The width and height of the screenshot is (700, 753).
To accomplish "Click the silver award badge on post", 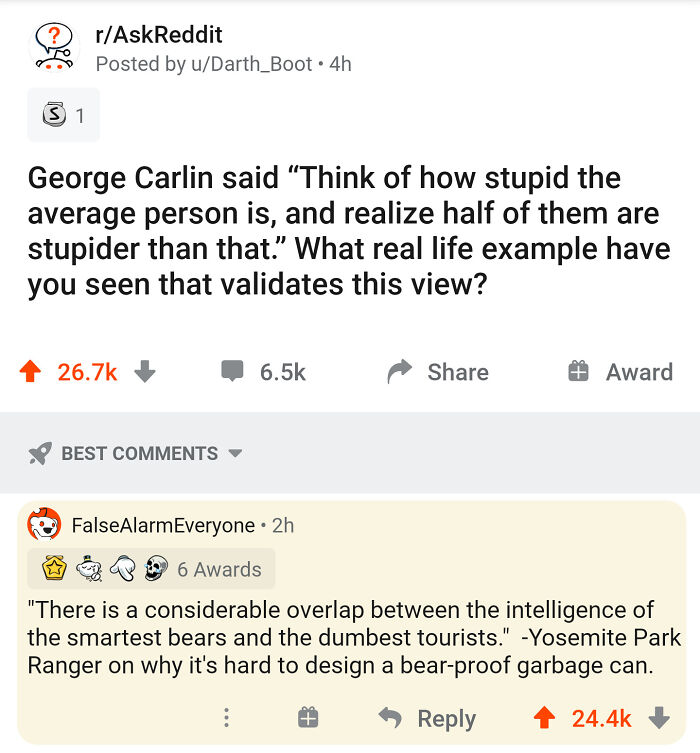I will pyautogui.click(x=54, y=114).
